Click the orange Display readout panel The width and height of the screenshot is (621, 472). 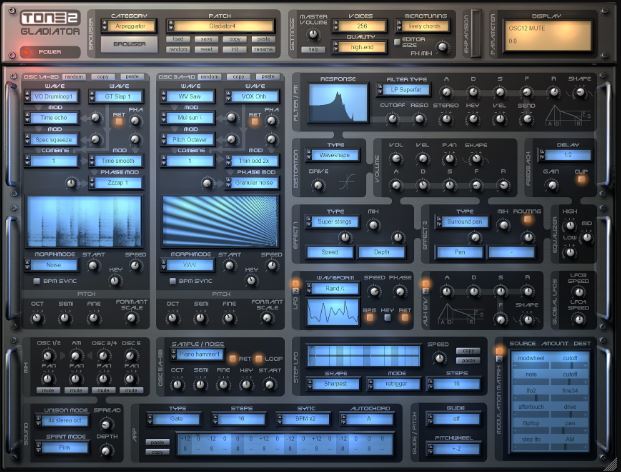click(x=548, y=36)
